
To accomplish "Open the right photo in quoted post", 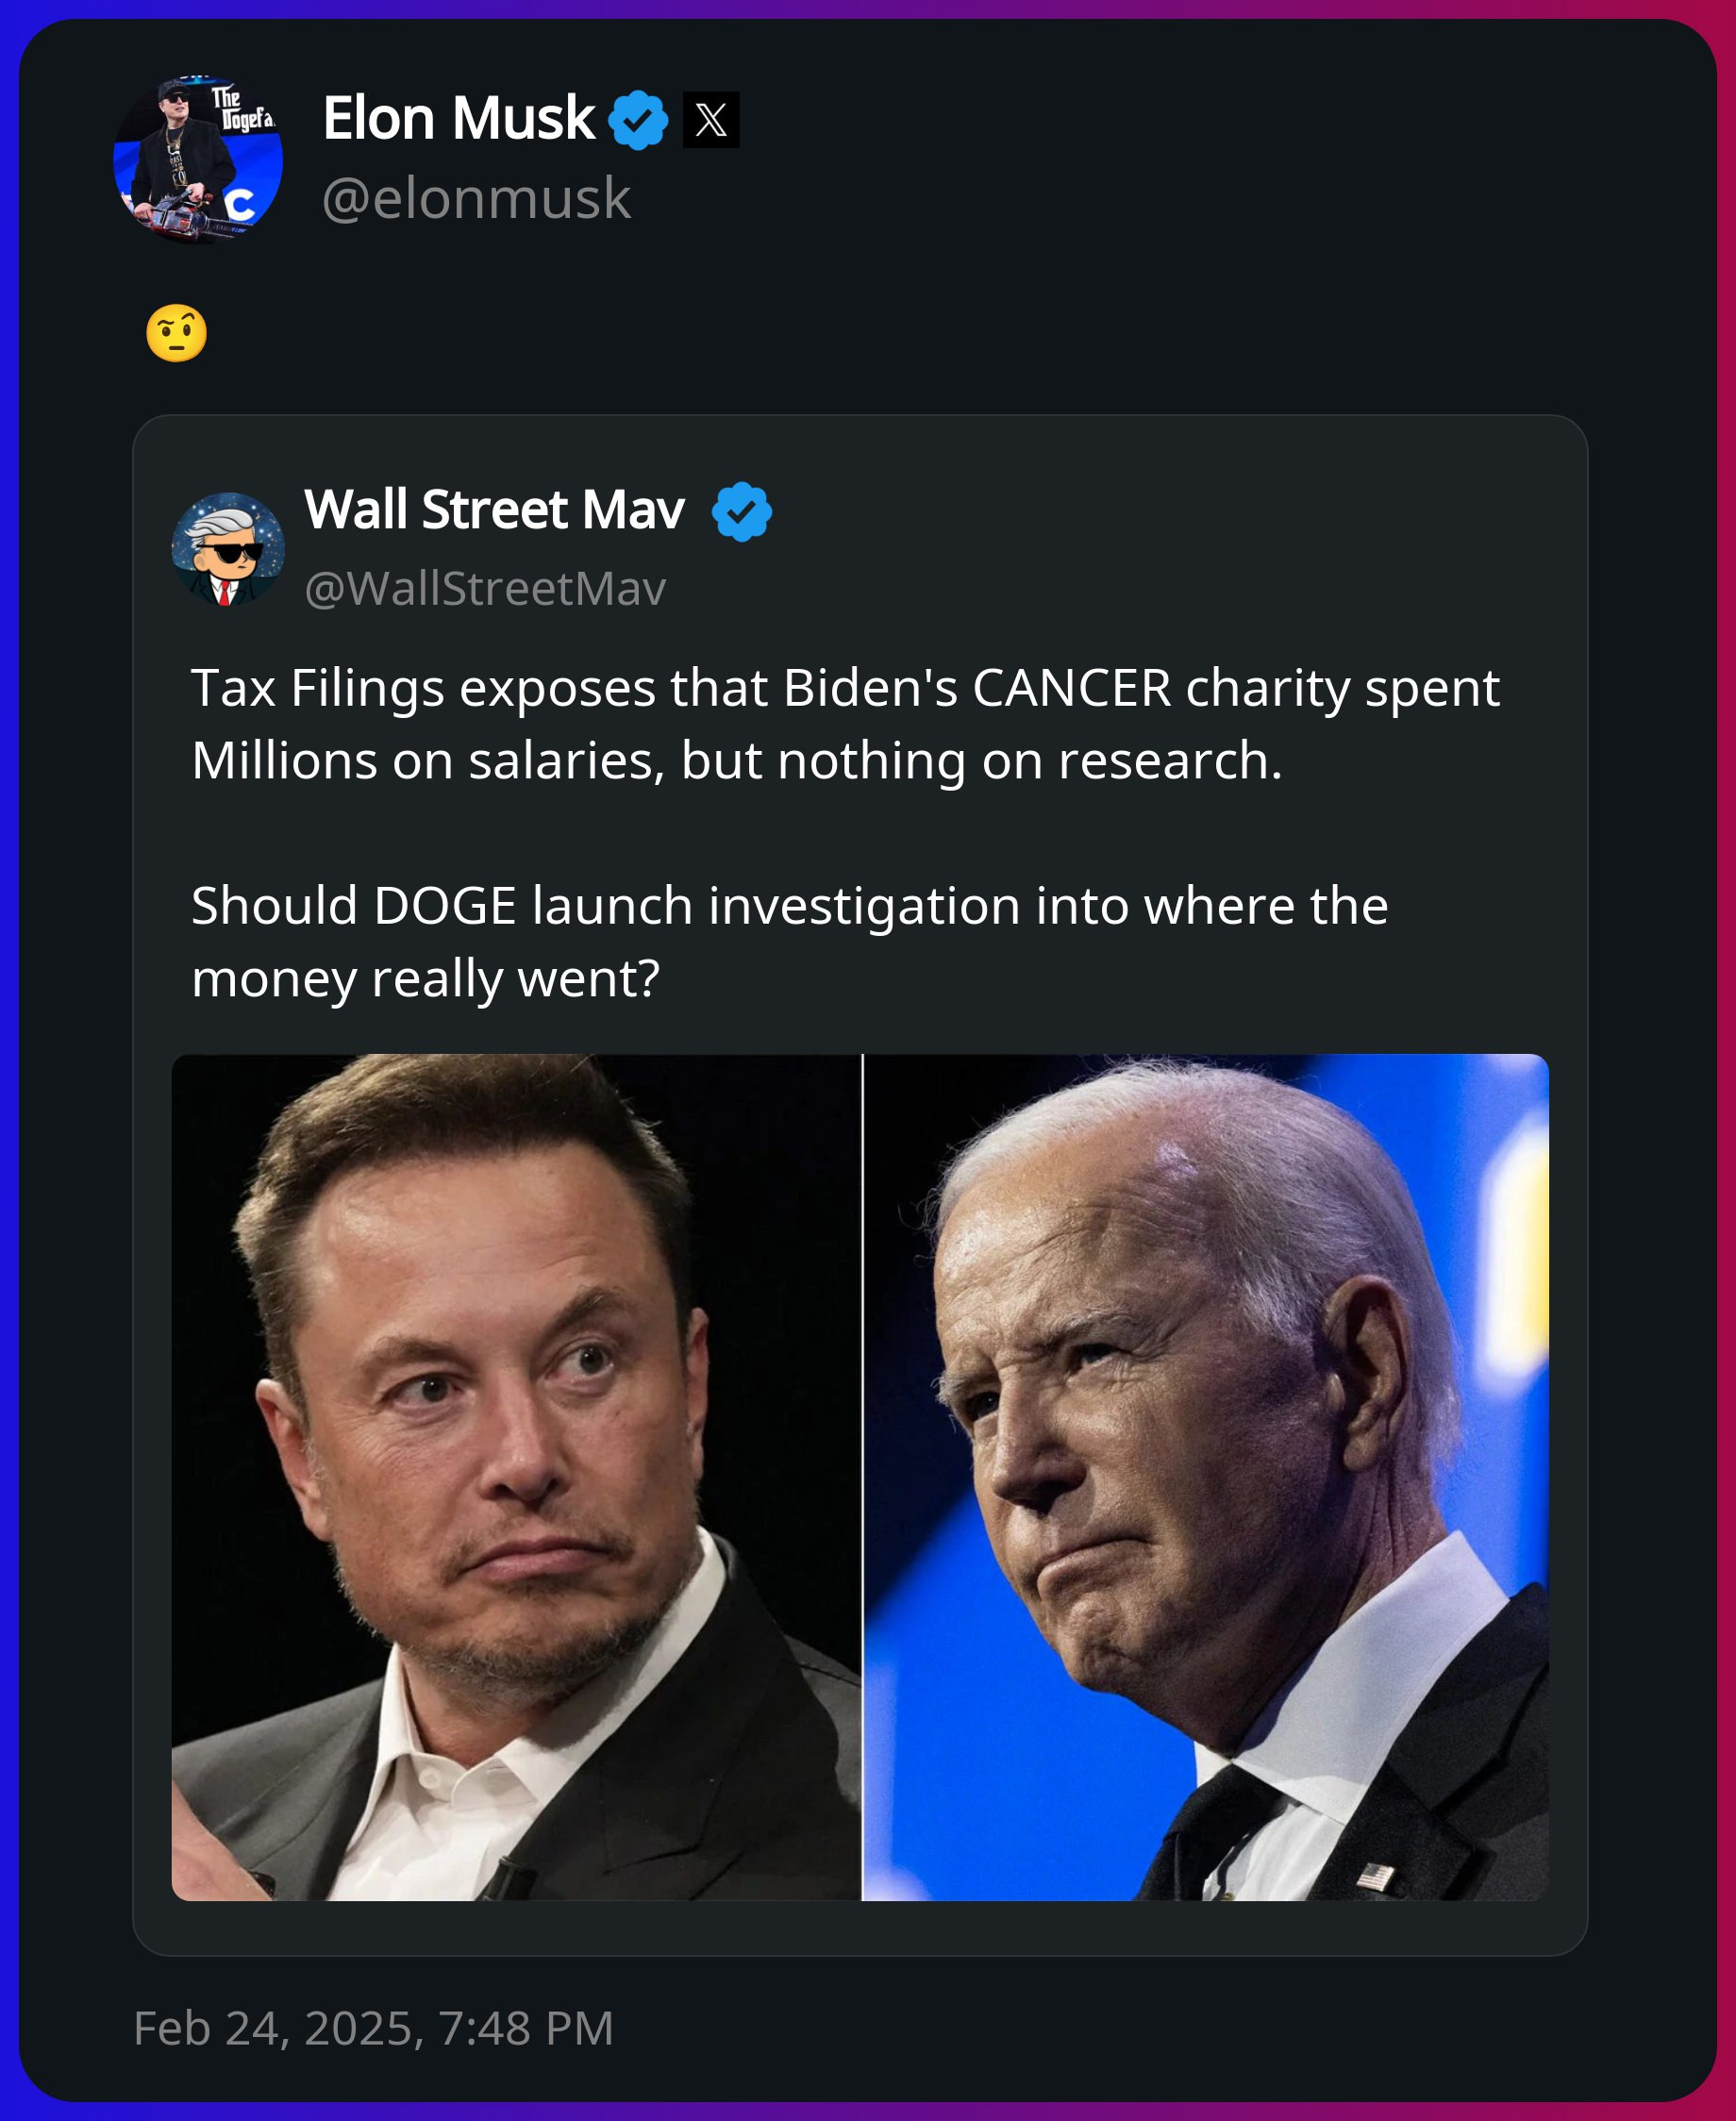I will (1205, 1477).
